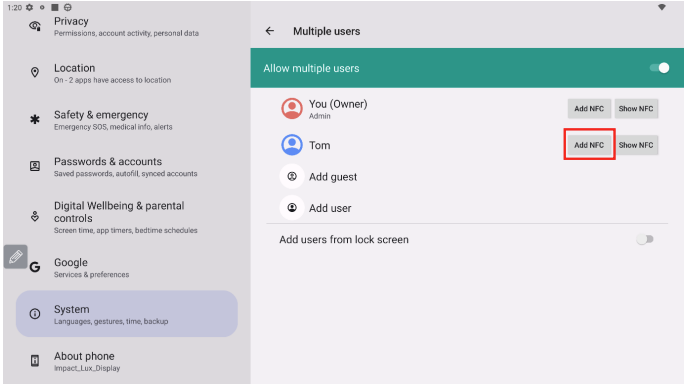This screenshot has width=688, height=388.
Task: Click Show NFC for the Owner
Action: click(636, 108)
